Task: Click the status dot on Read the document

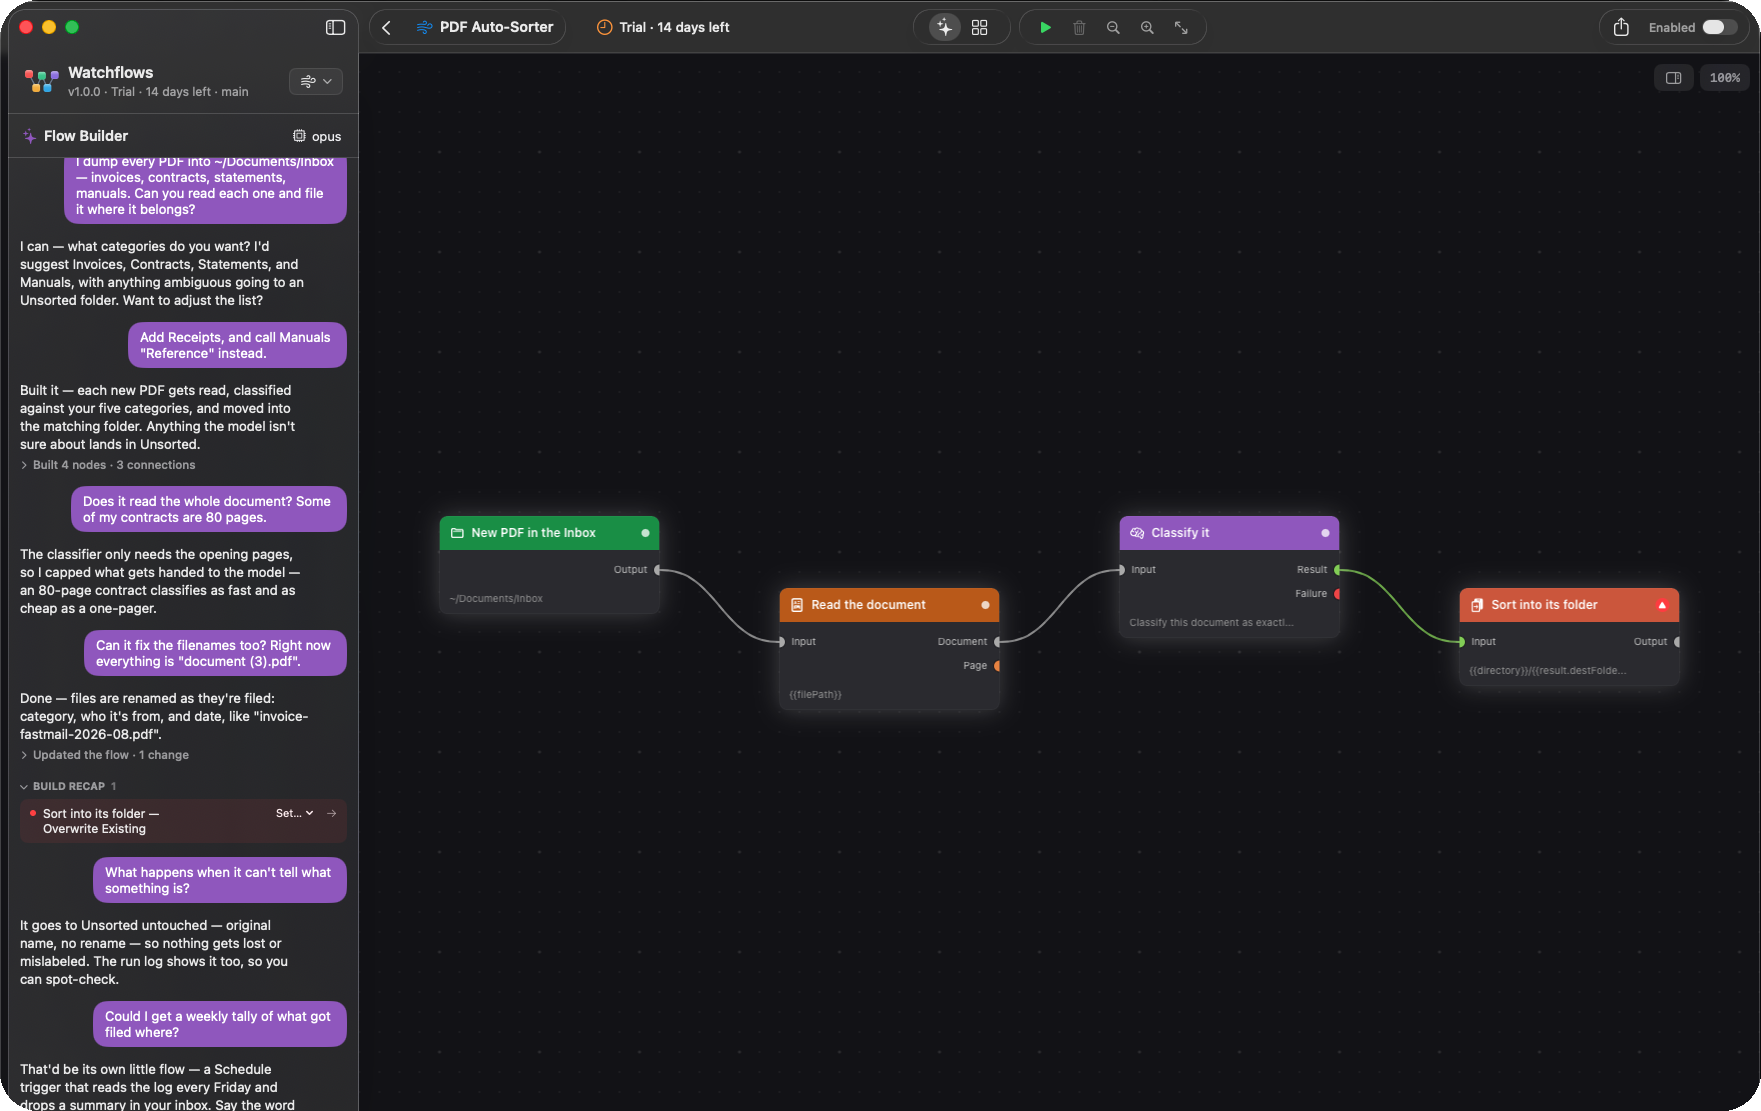Action: 985,605
